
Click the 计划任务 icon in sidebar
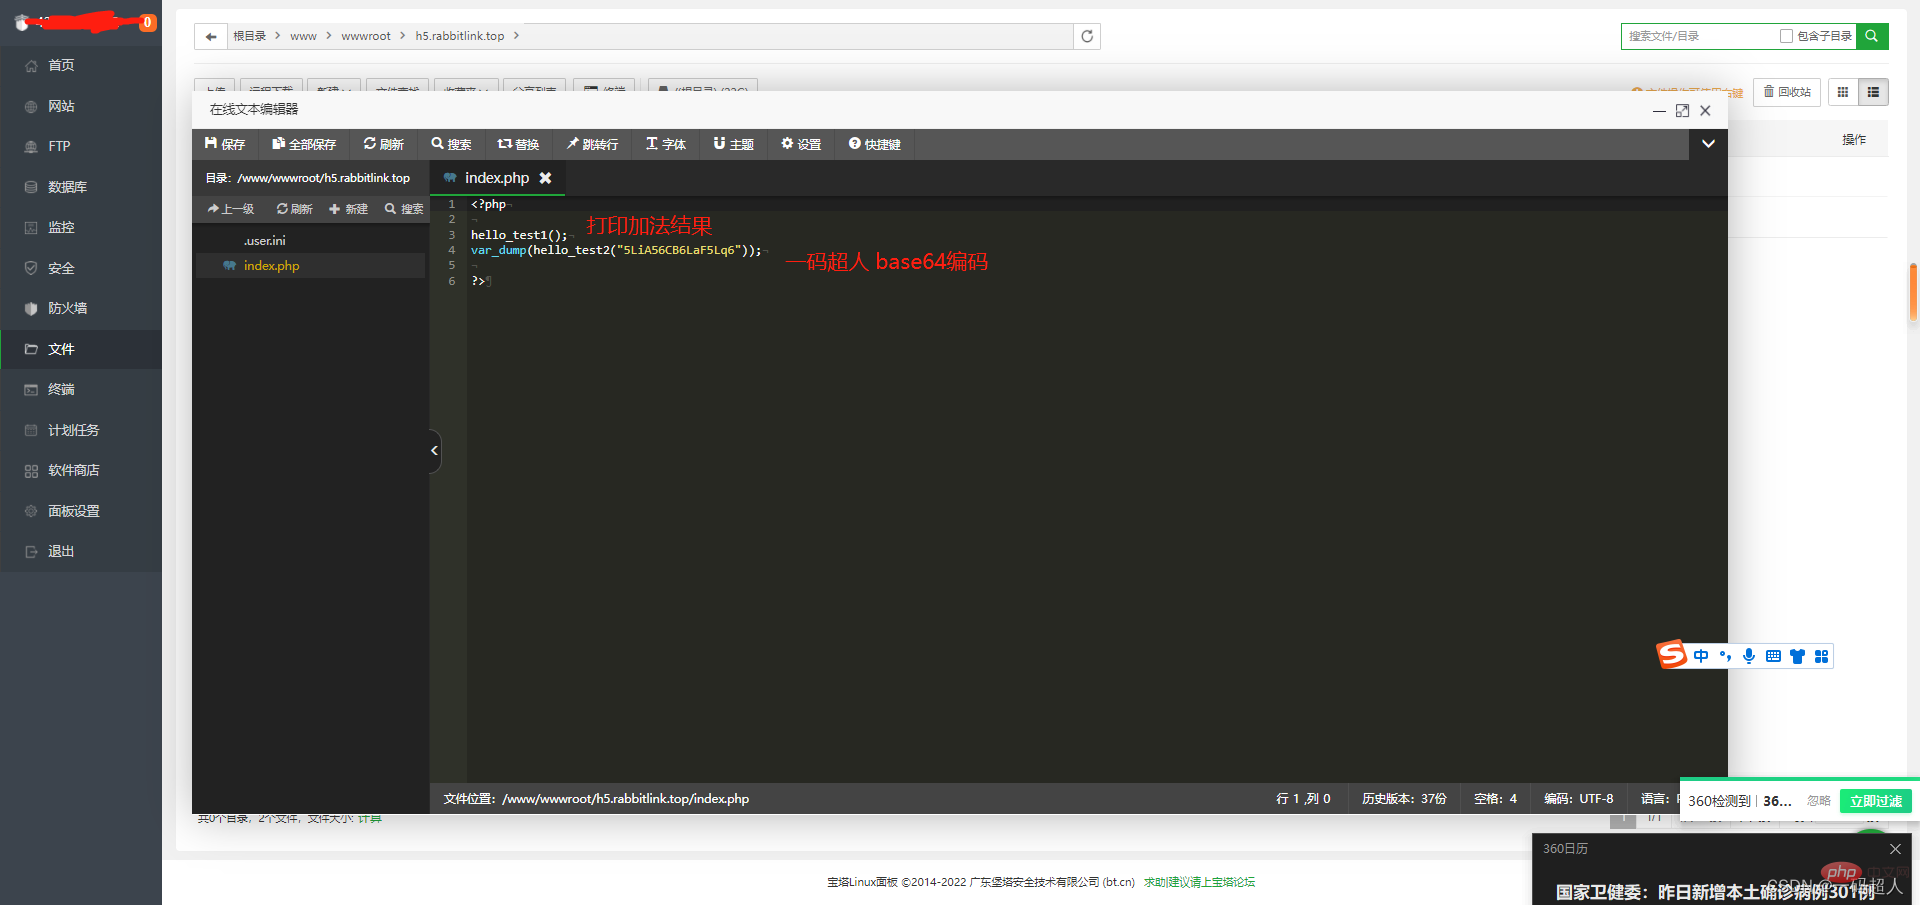pos(31,430)
